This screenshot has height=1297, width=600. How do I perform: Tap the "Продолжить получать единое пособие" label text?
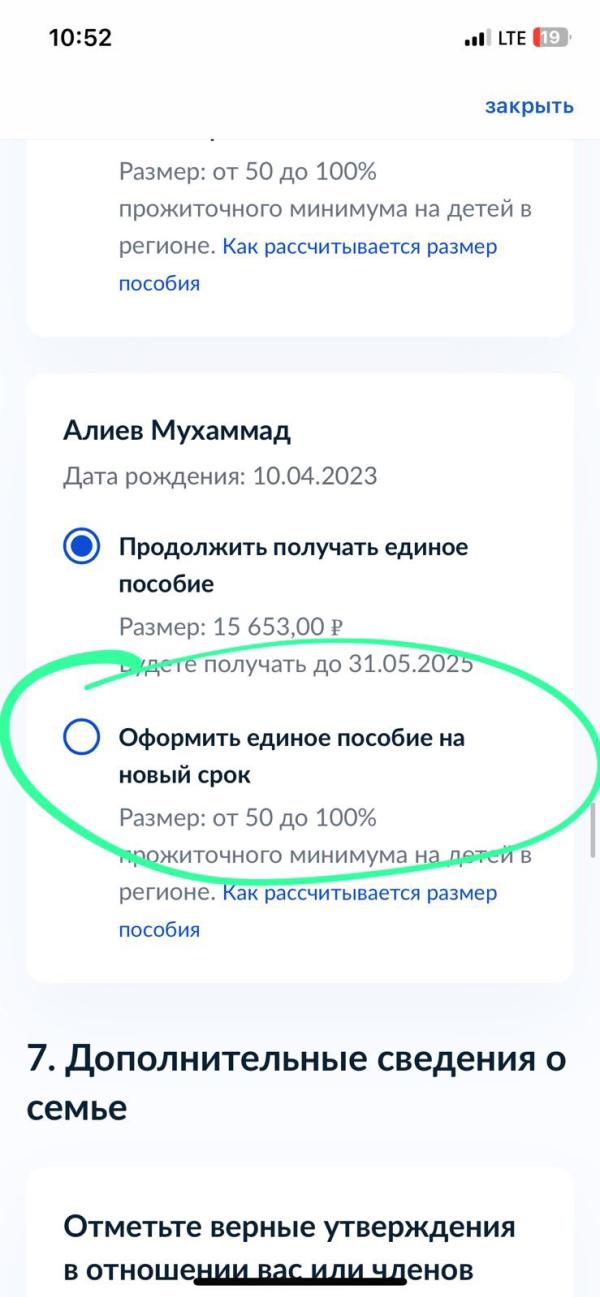click(294, 565)
